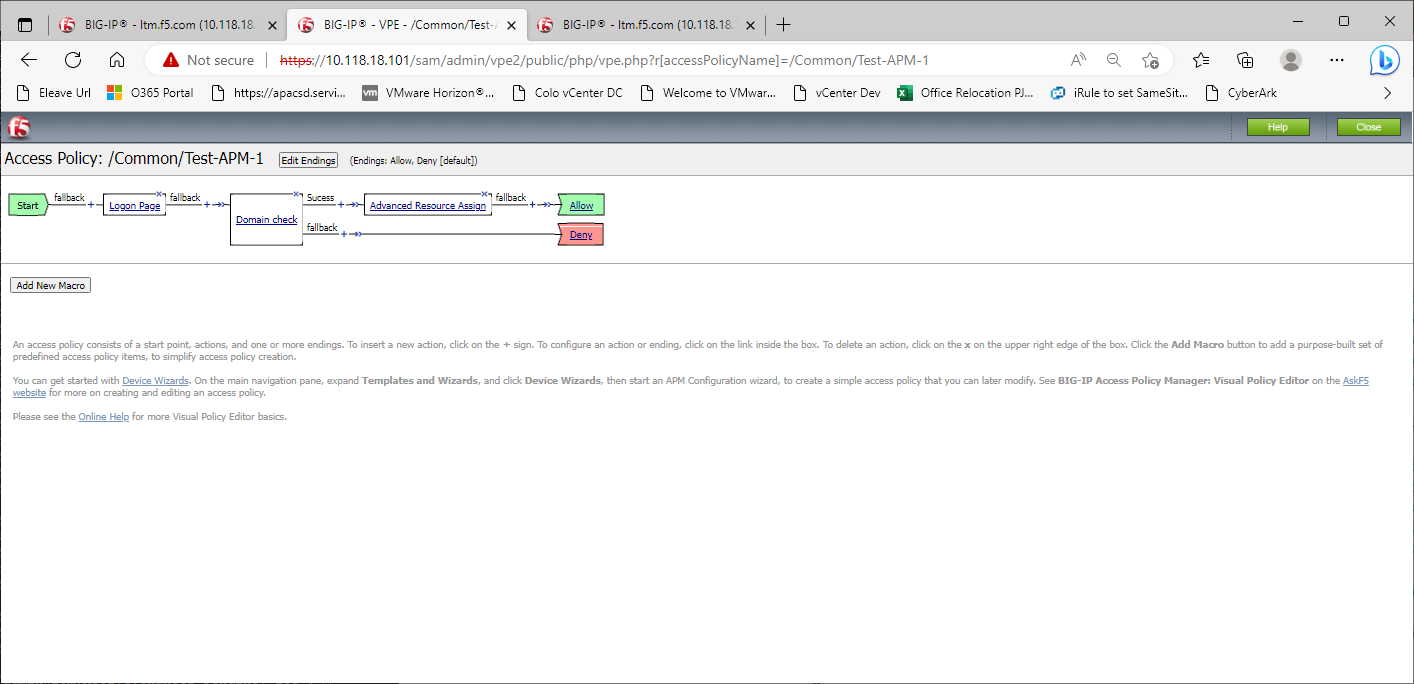The width and height of the screenshot is (1414, 684).
Task: Open the CyberArk bookmark
Action: point(1241,93)
